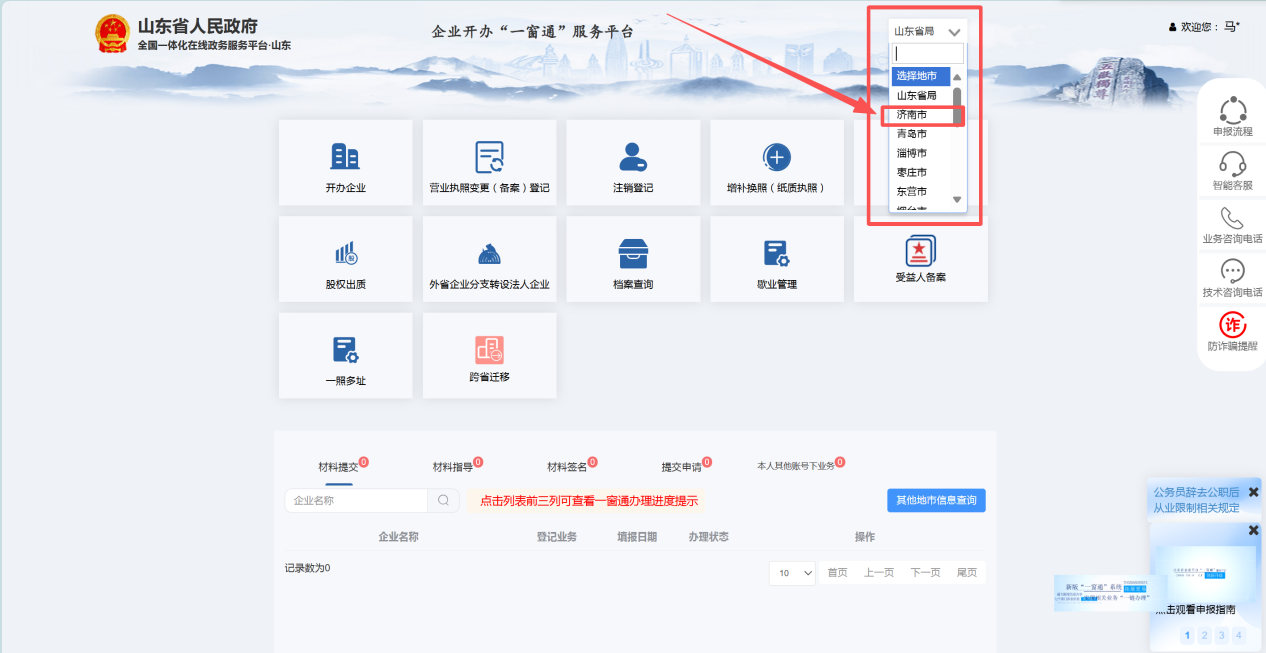The width and height of the screenshot is (1266, 653).
Task: Go to 下一页 in pagination
Action: coord(925,573)
